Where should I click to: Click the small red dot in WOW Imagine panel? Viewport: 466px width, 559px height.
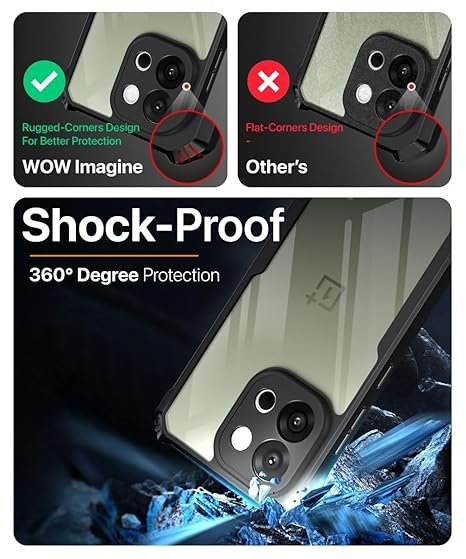coord(186,86)
